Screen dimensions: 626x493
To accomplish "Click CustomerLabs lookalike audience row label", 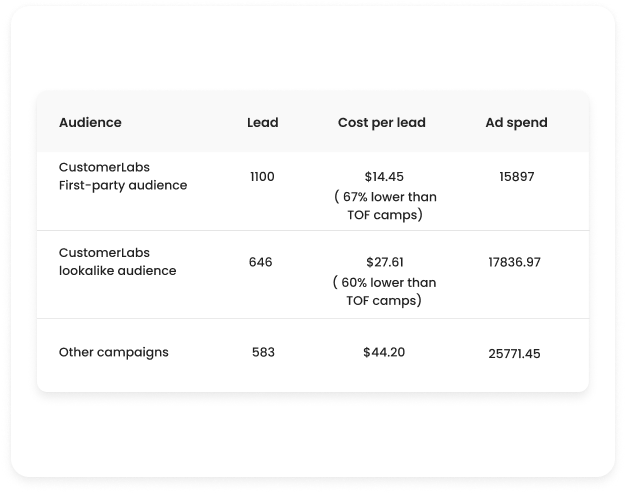I will coord(117,261).
